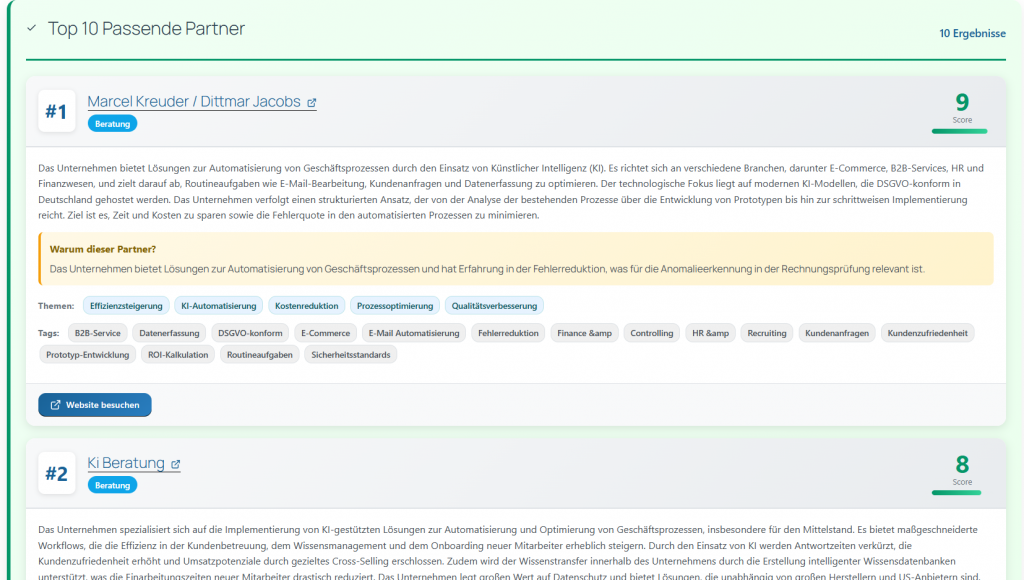This screenshot has width=1024, height=580.
Task: Open Marcel Kreuder / Dittmar Jacobs link
Action: 193,102
